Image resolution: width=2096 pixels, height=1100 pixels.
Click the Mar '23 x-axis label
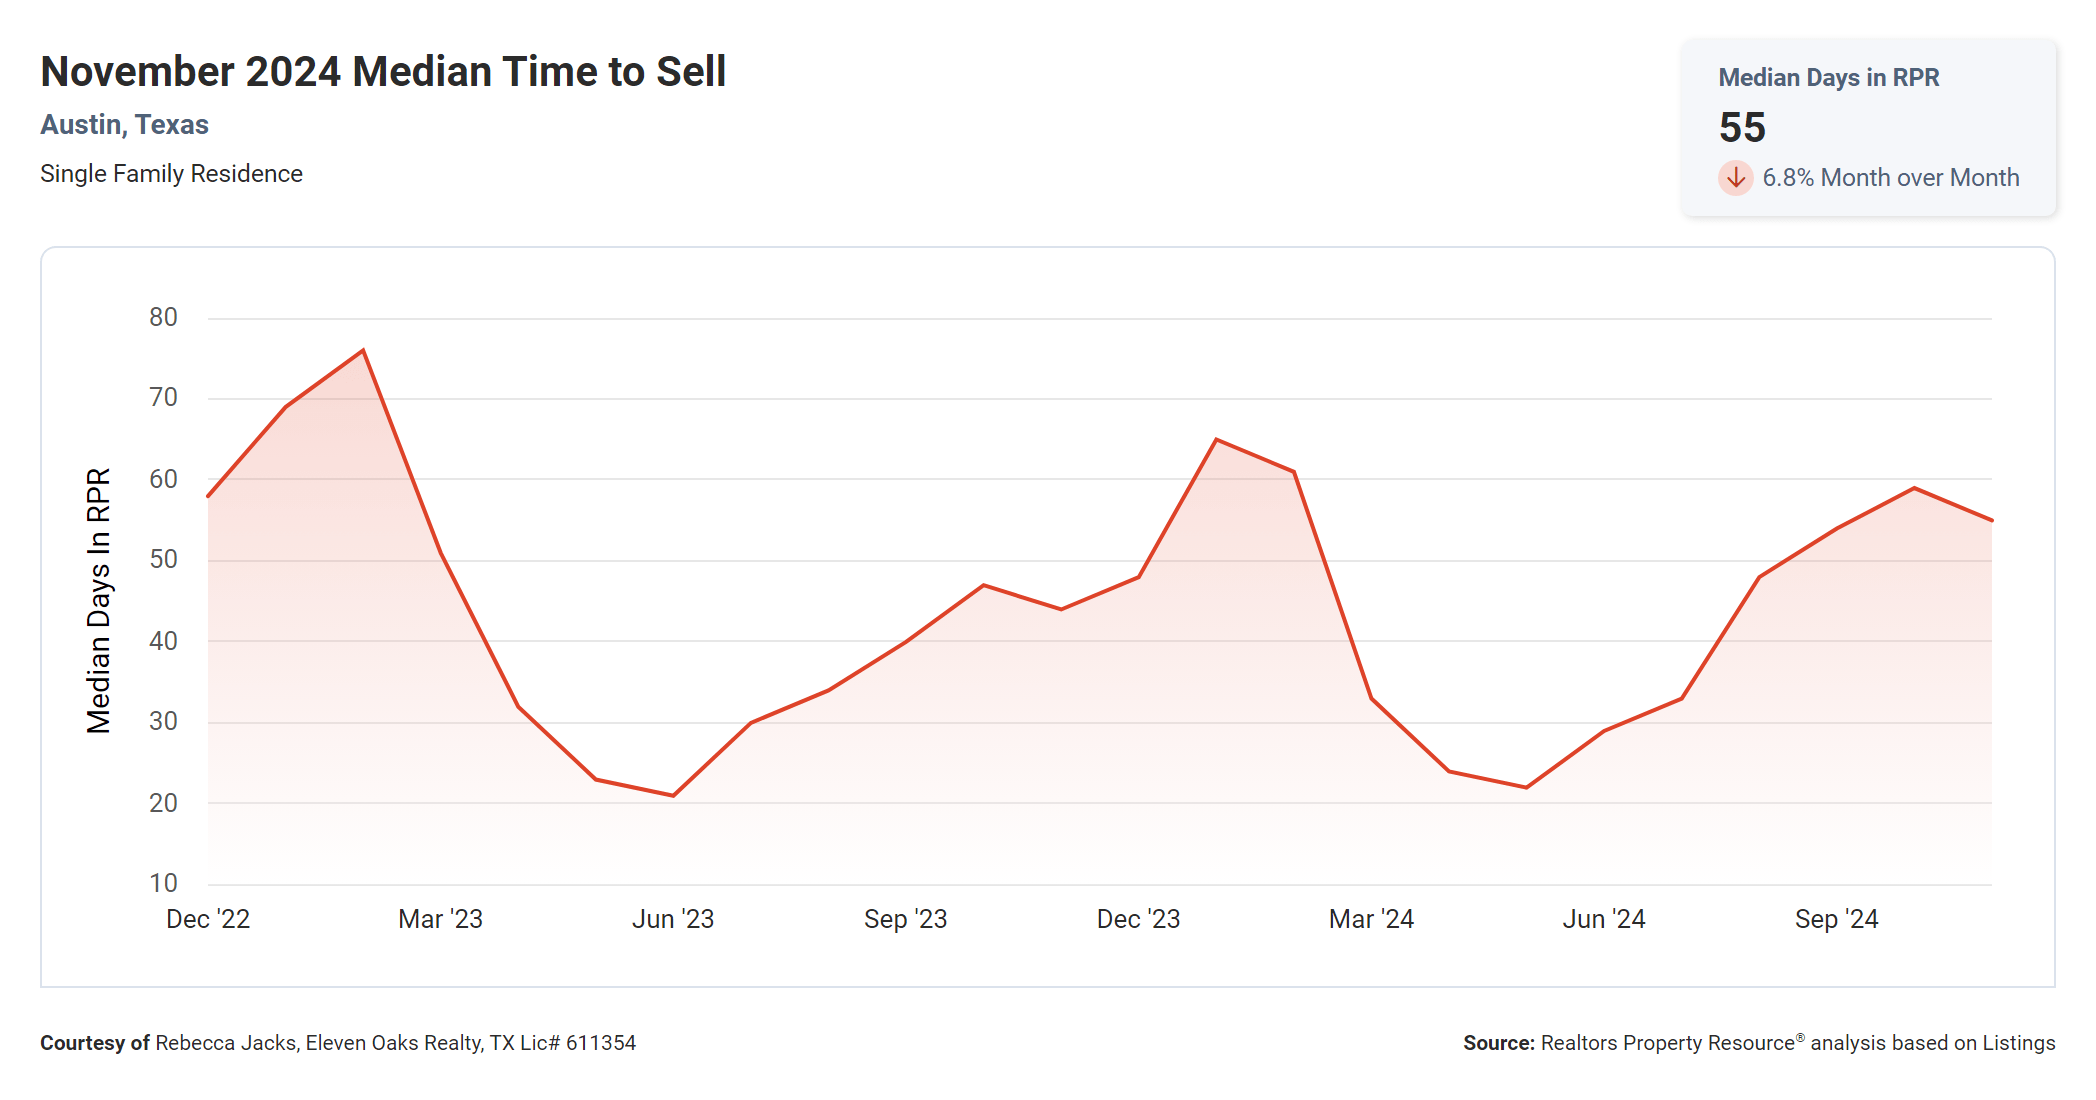click(440, 919)
